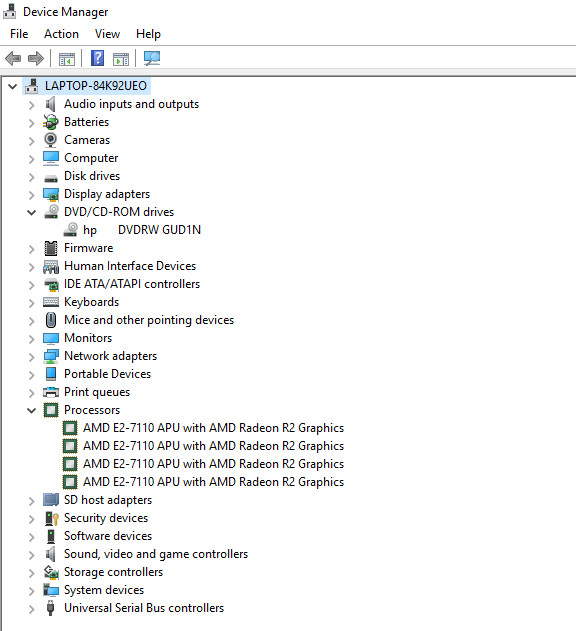
Task: Click the Security devices key icon
Action: pos(52,518)
